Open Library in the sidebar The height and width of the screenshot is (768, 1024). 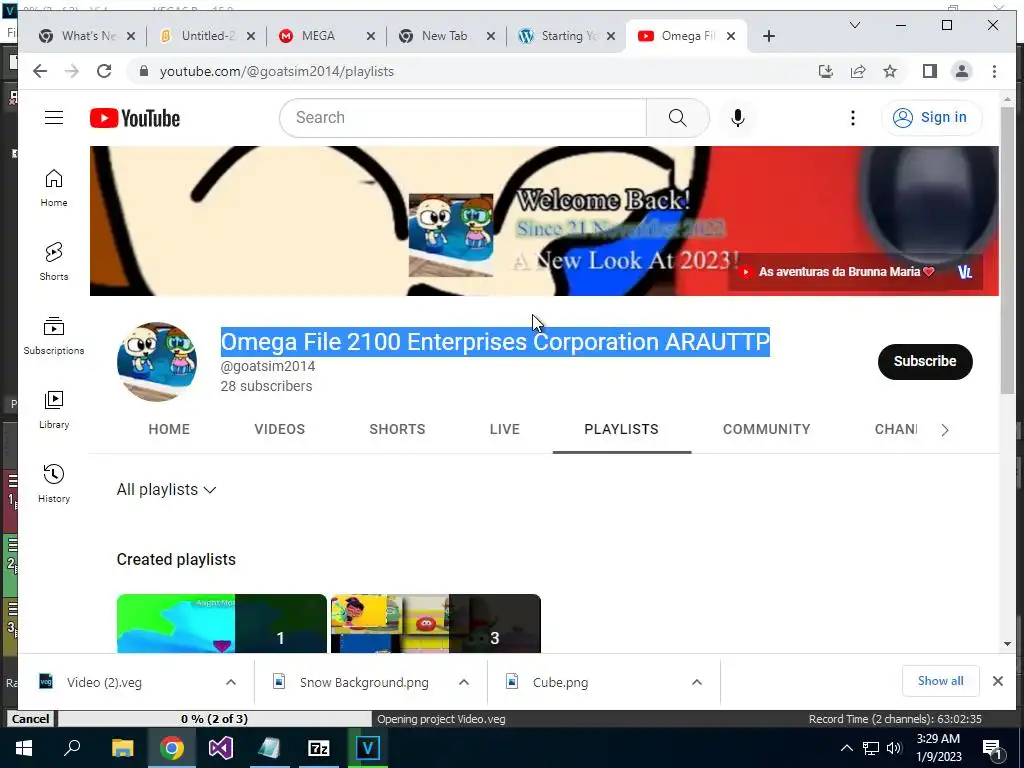click(x=54, y=409)
